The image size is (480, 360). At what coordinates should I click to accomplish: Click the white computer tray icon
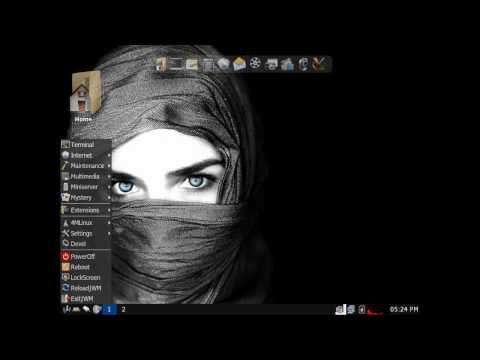coord(340,309)
